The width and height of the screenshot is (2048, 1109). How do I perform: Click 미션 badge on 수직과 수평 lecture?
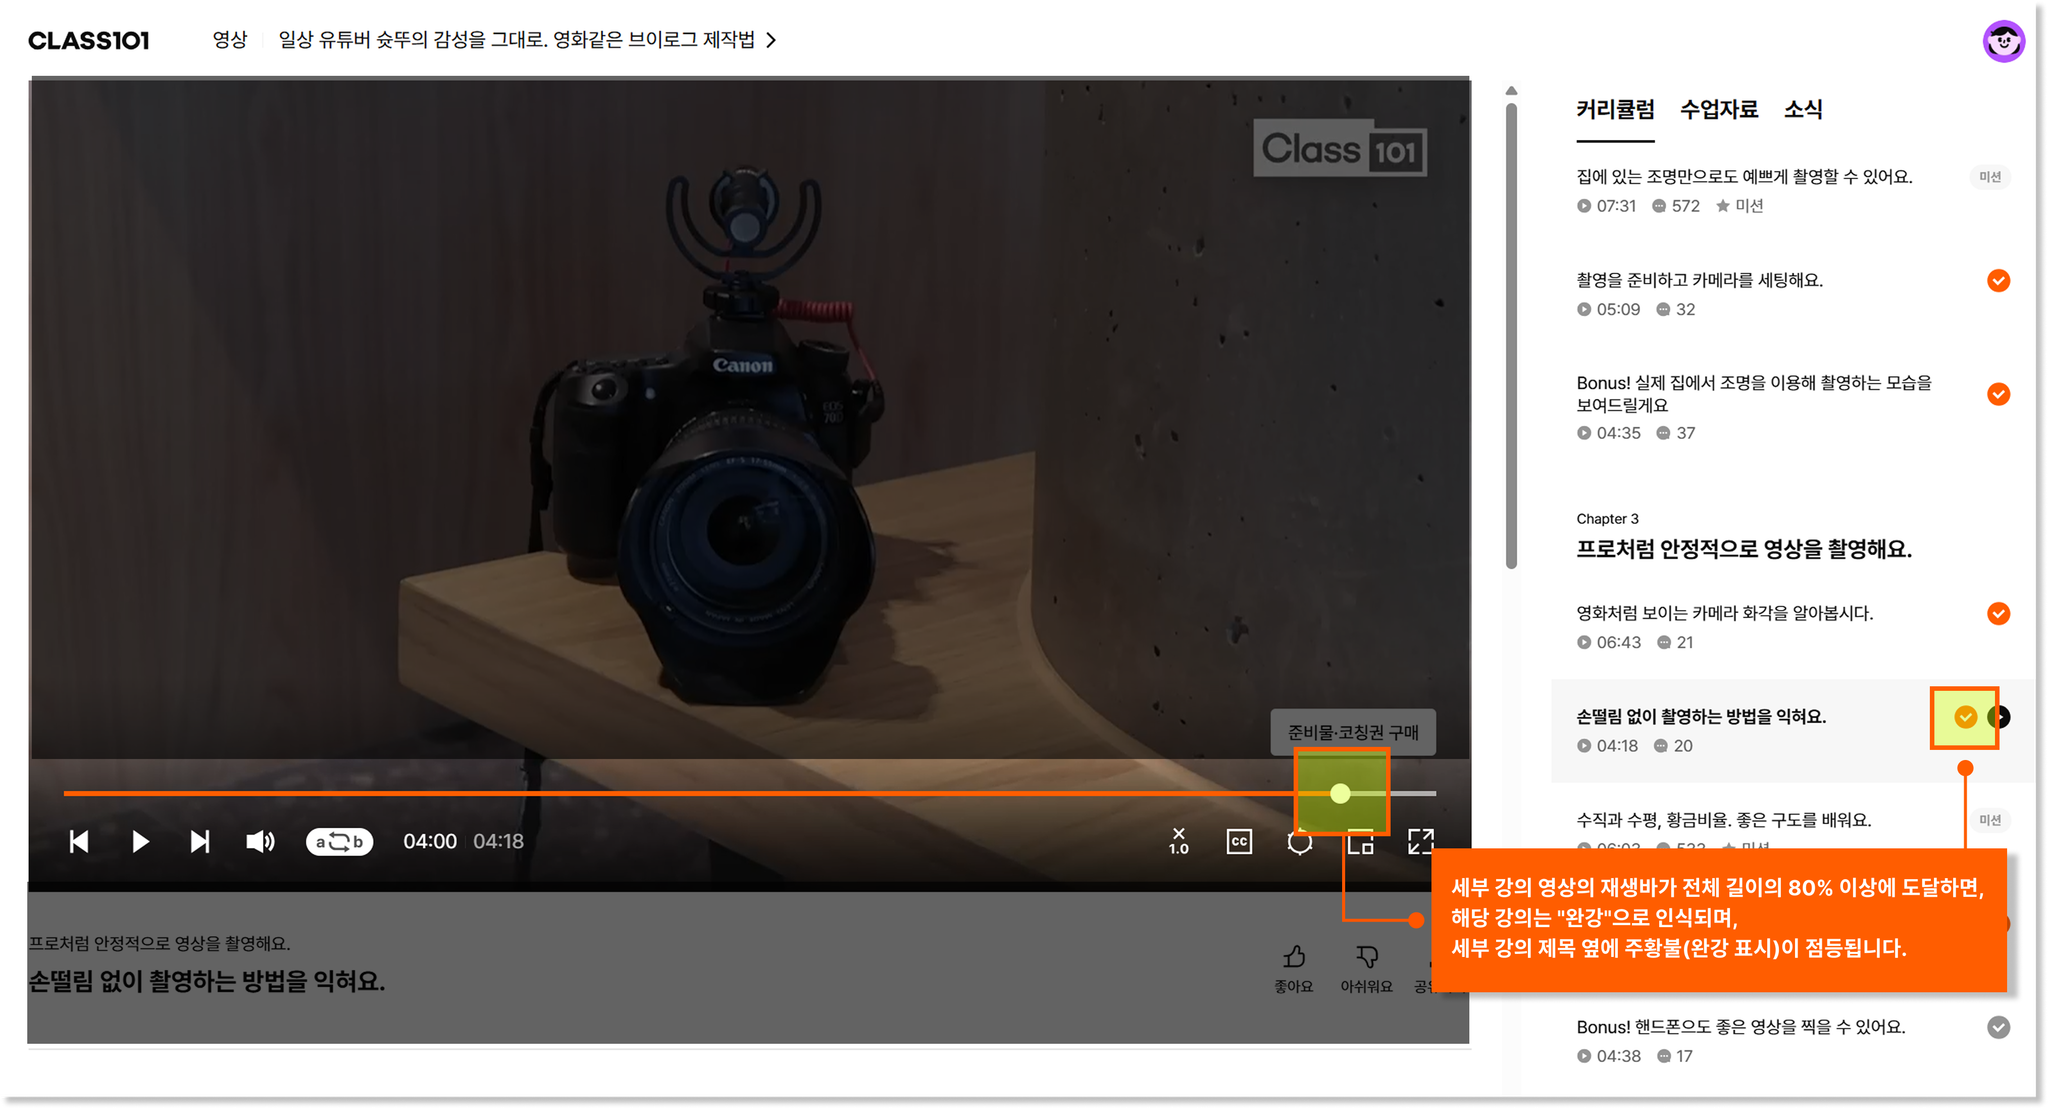pos(1990,820)
